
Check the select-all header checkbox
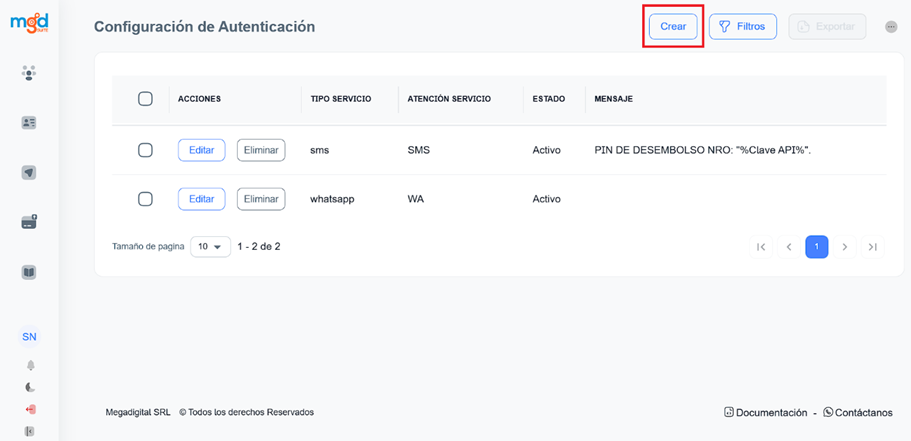(x=145, y=99)
